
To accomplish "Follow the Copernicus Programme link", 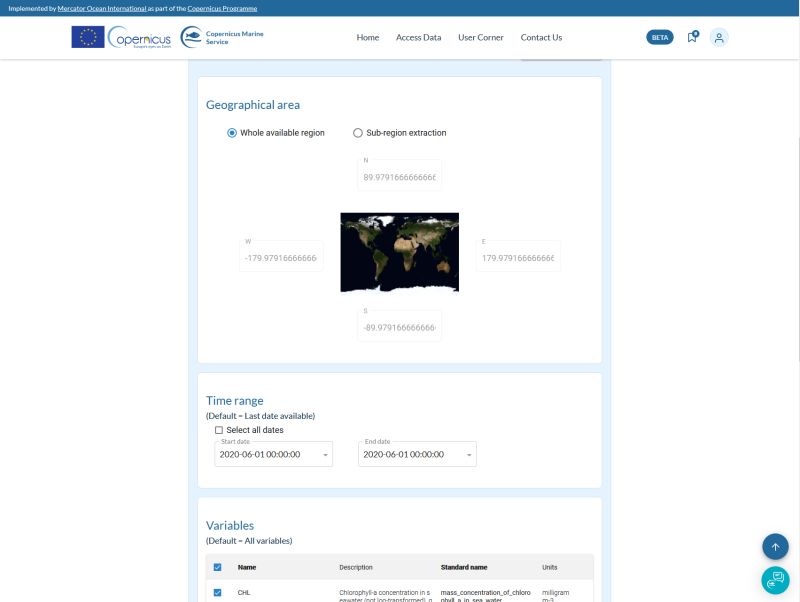I will pyautogui.click(x=222, y=8).
